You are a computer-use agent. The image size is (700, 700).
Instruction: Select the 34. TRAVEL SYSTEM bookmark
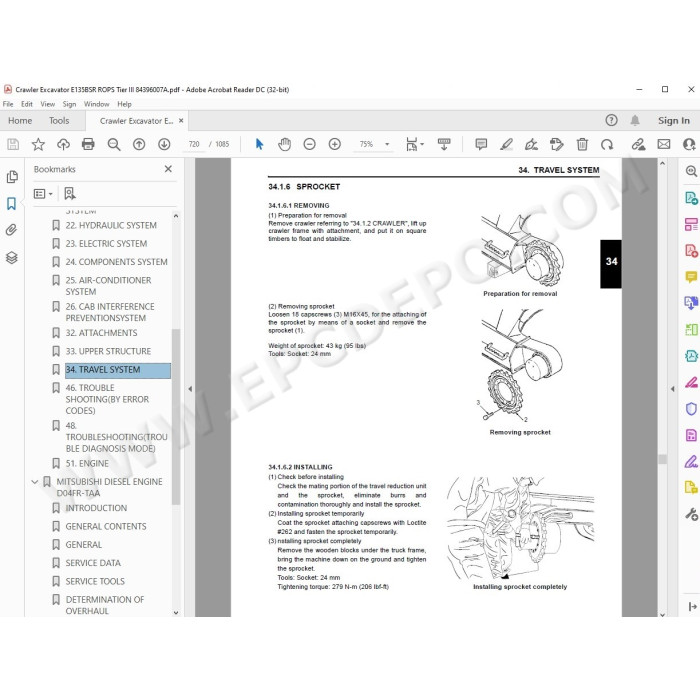coord(118,370)
